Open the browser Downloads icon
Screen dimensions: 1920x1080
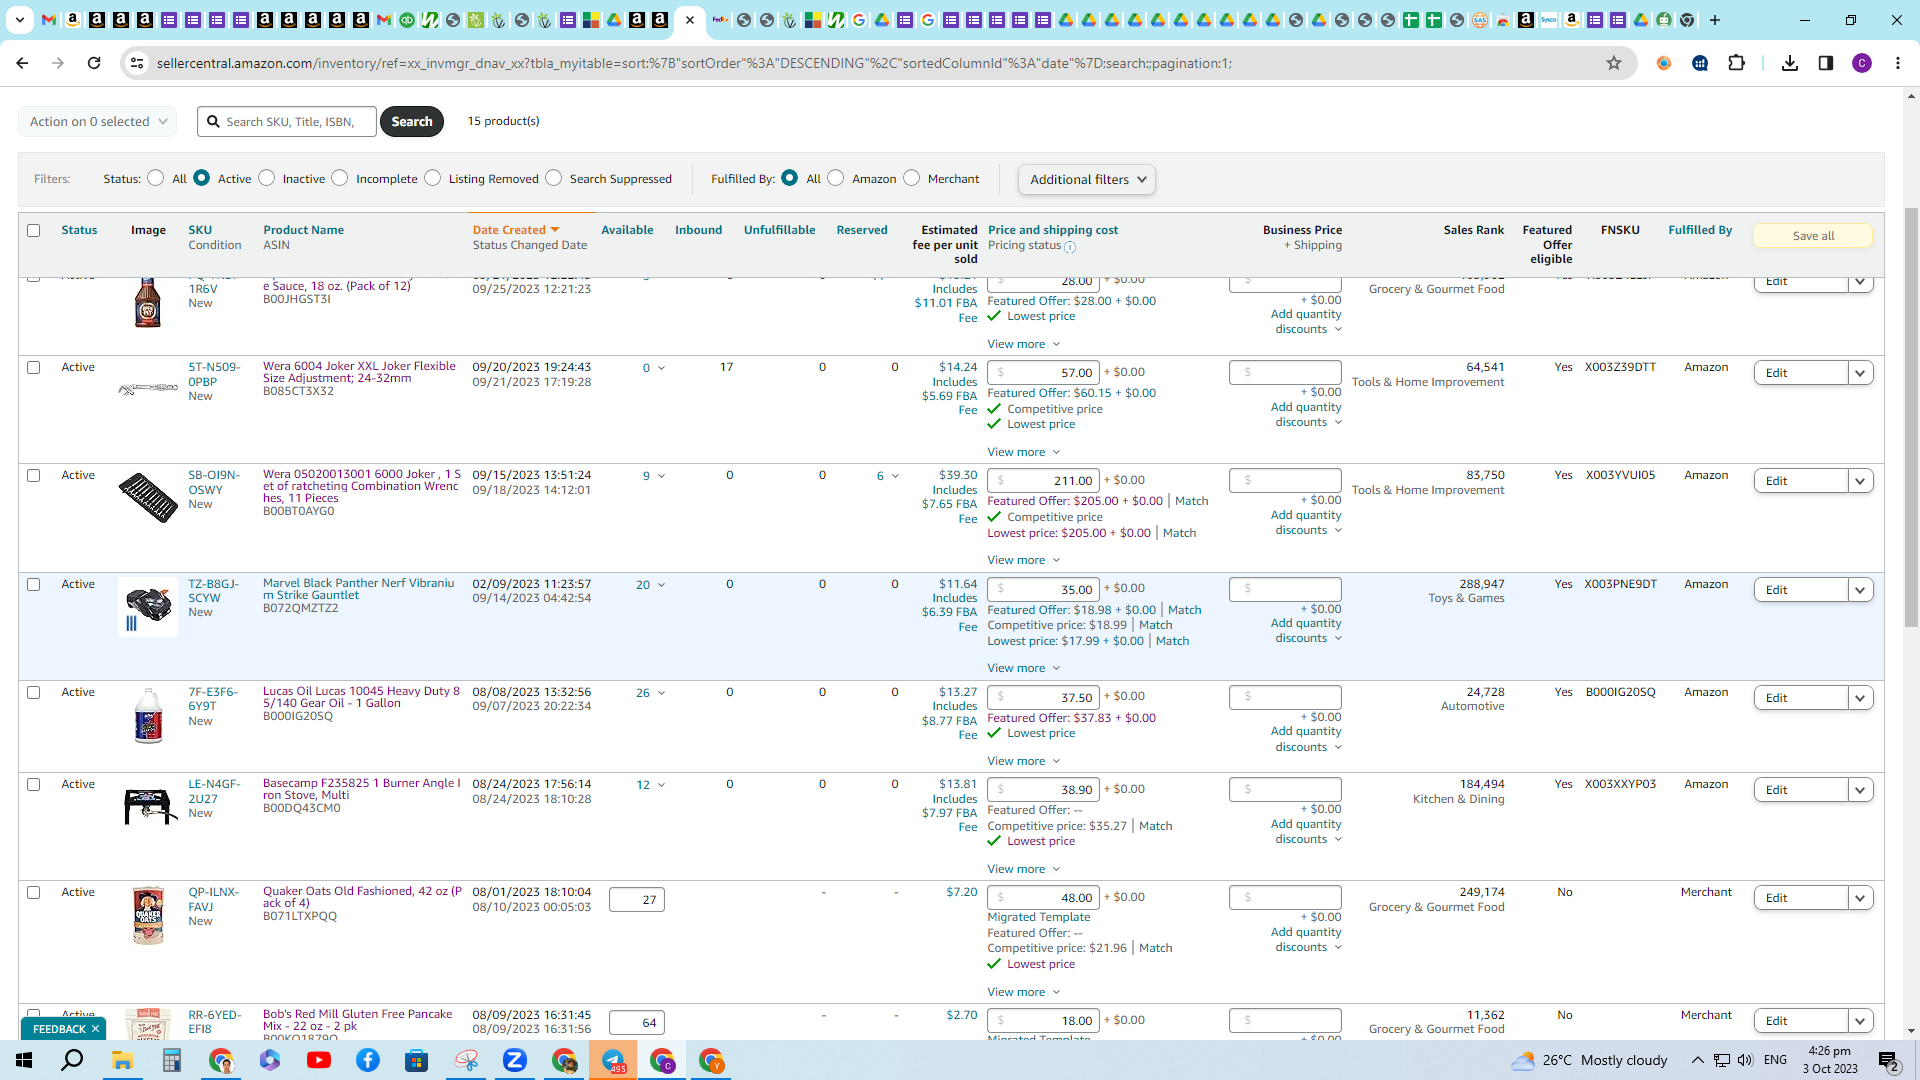[1790, 63]
